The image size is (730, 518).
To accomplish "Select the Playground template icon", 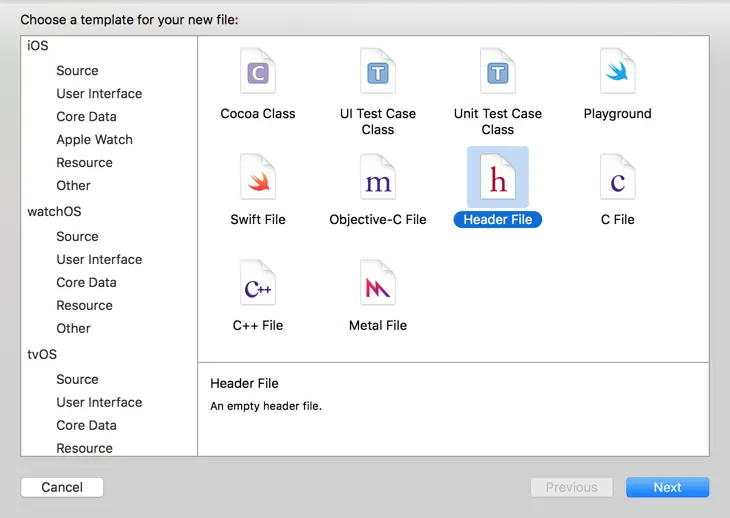I will (x=618, y=71).
